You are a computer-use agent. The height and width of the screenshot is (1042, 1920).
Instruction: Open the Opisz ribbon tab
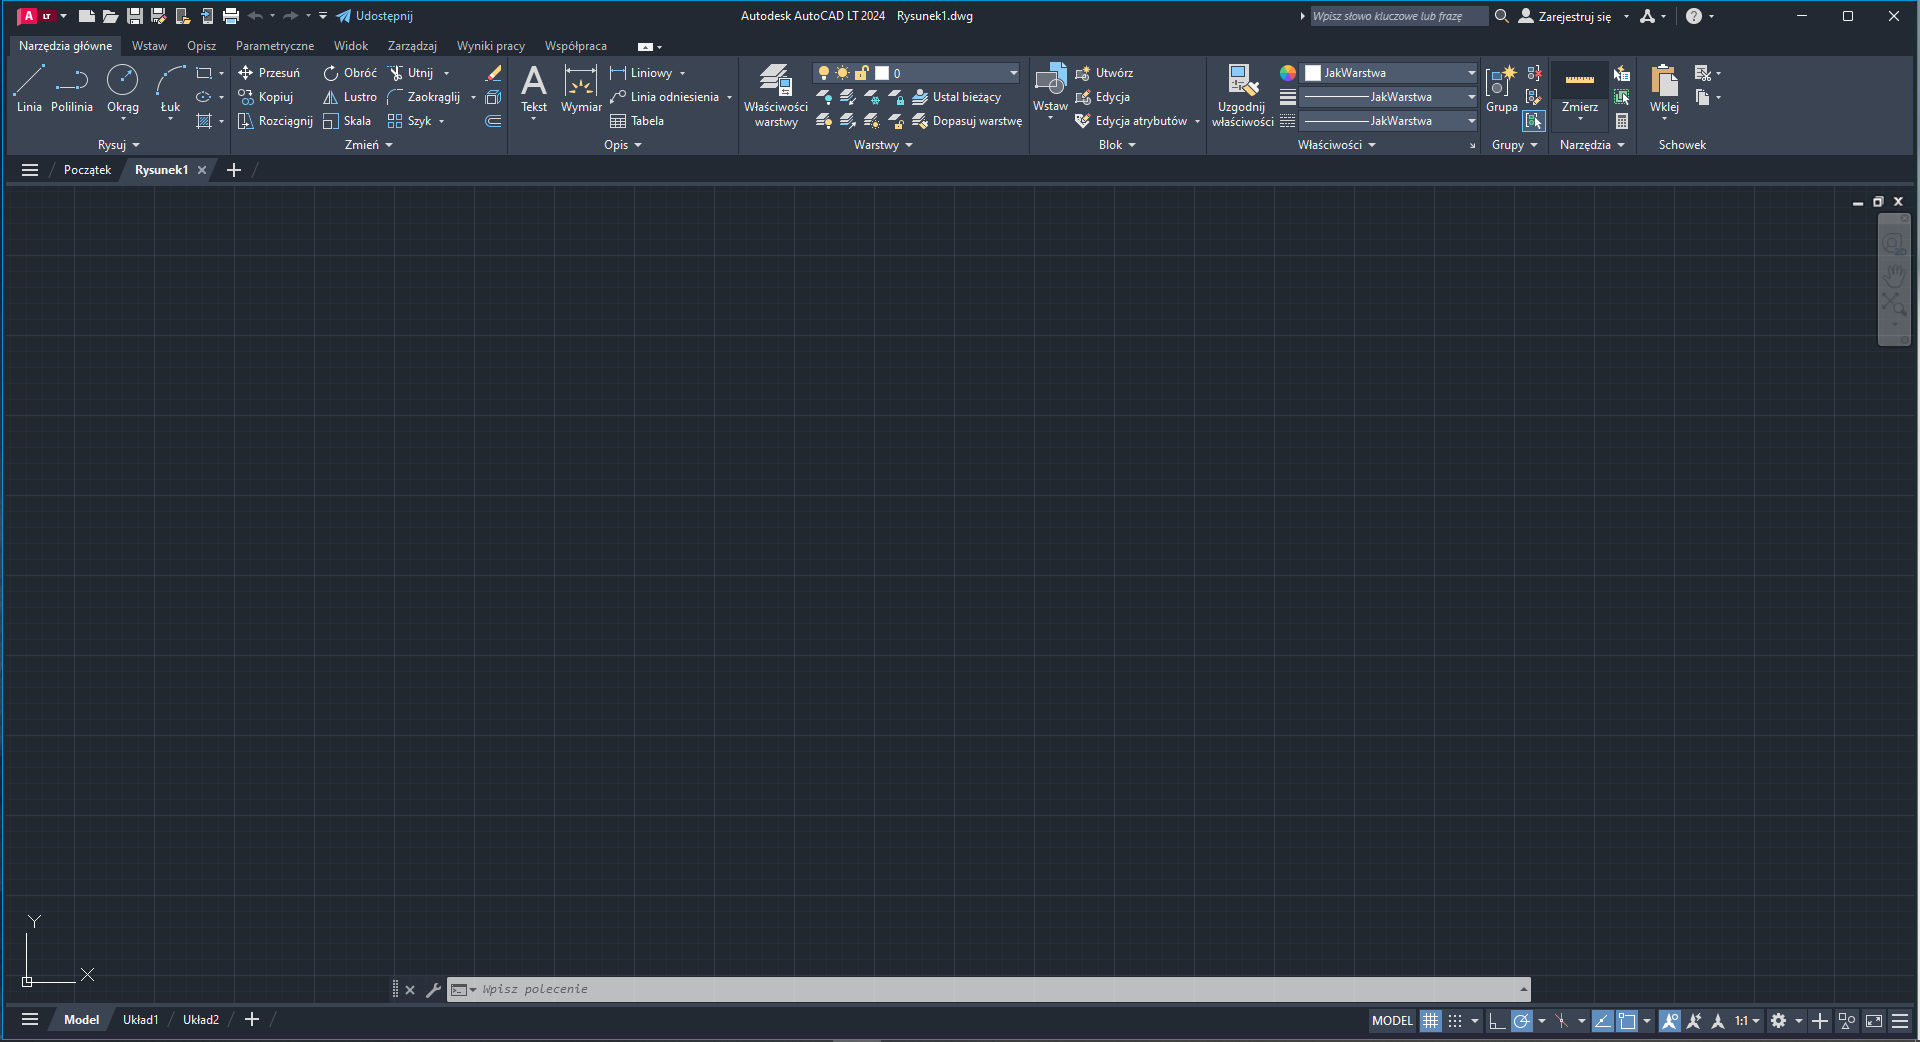click(x=202, y=46)
